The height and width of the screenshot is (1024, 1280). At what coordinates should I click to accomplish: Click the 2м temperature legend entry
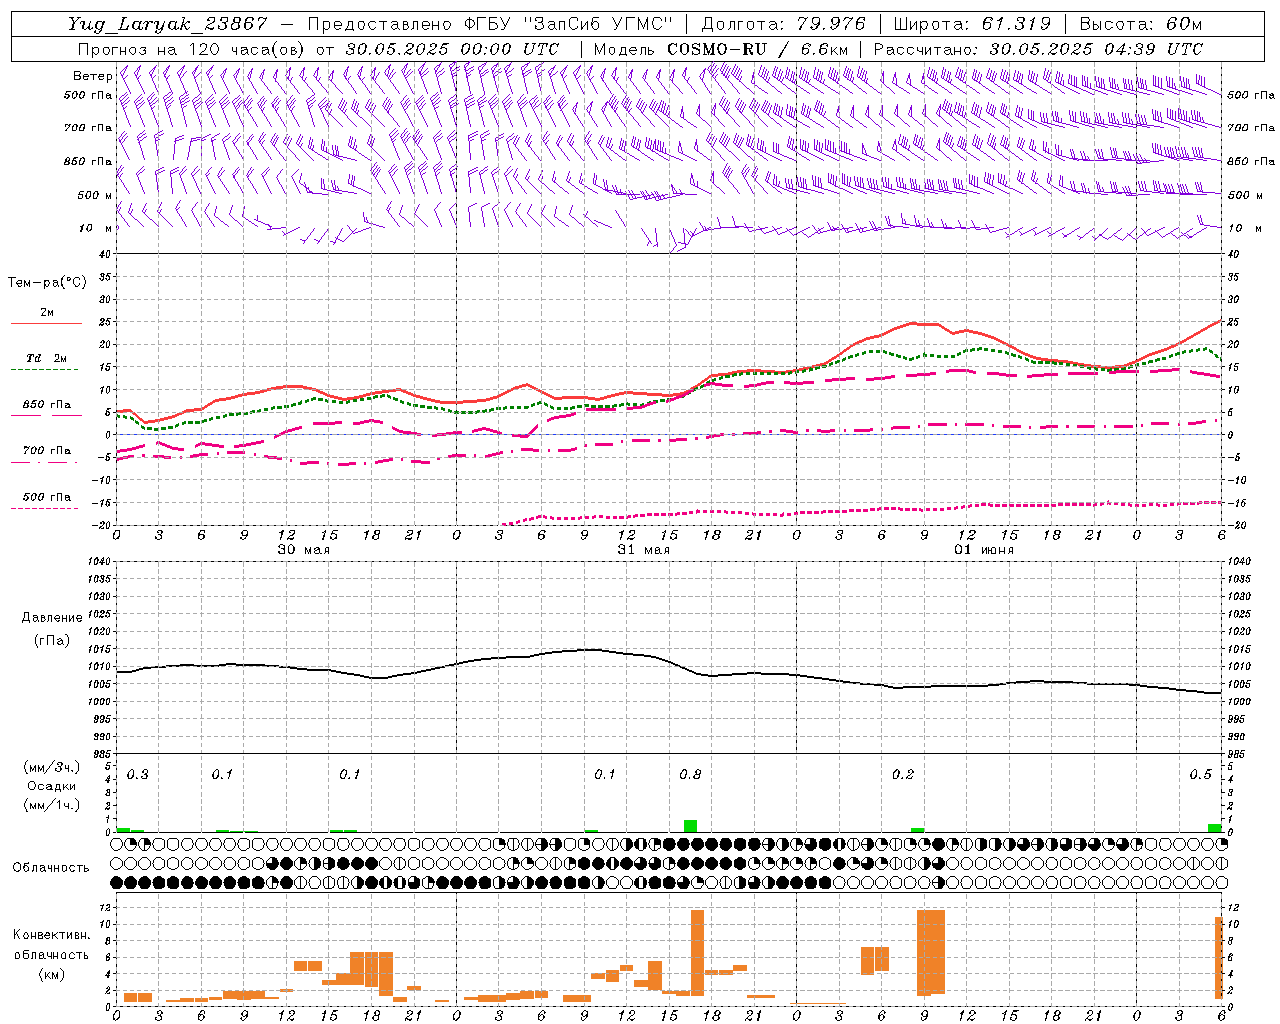coord(47,313)
